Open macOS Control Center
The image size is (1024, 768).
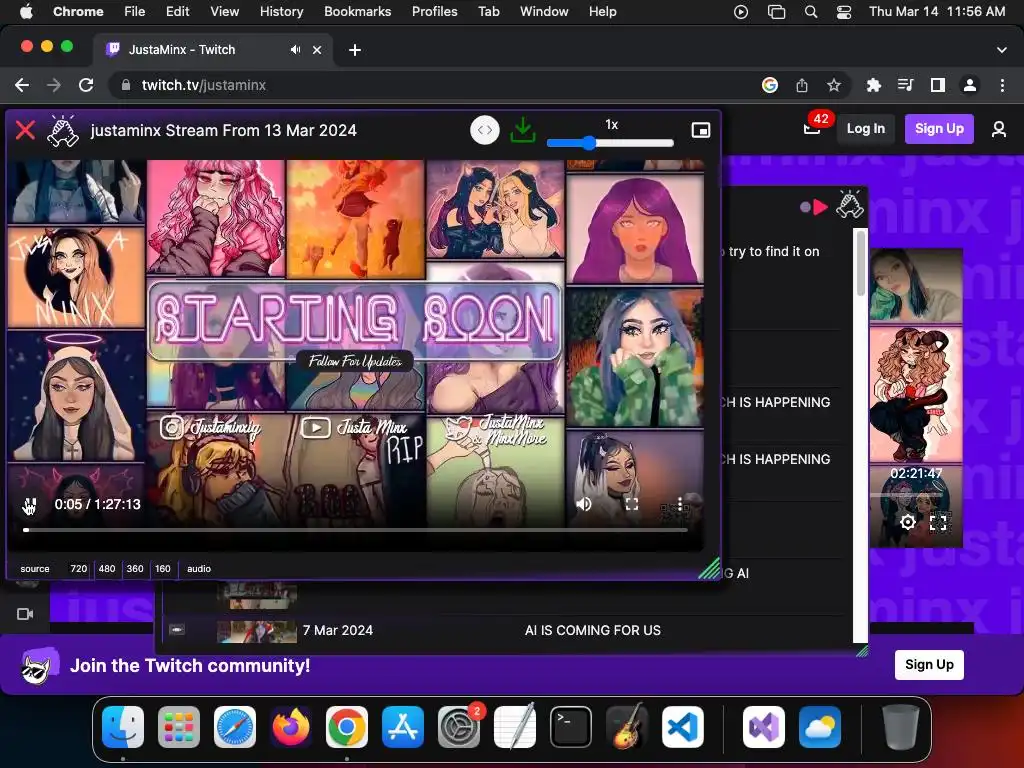click(844, 12)
